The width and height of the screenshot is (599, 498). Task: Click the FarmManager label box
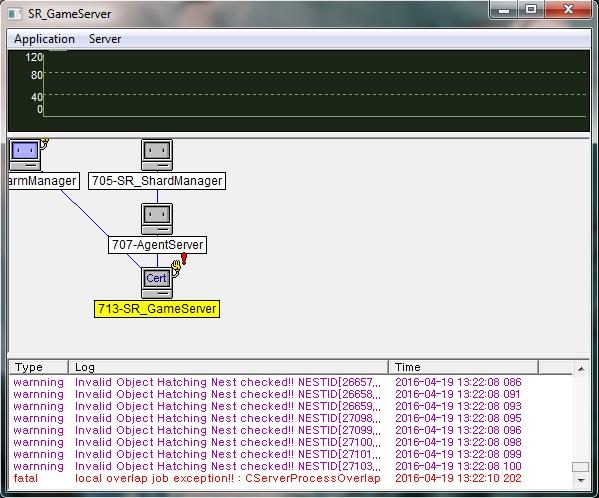click(x=44, y=181)
